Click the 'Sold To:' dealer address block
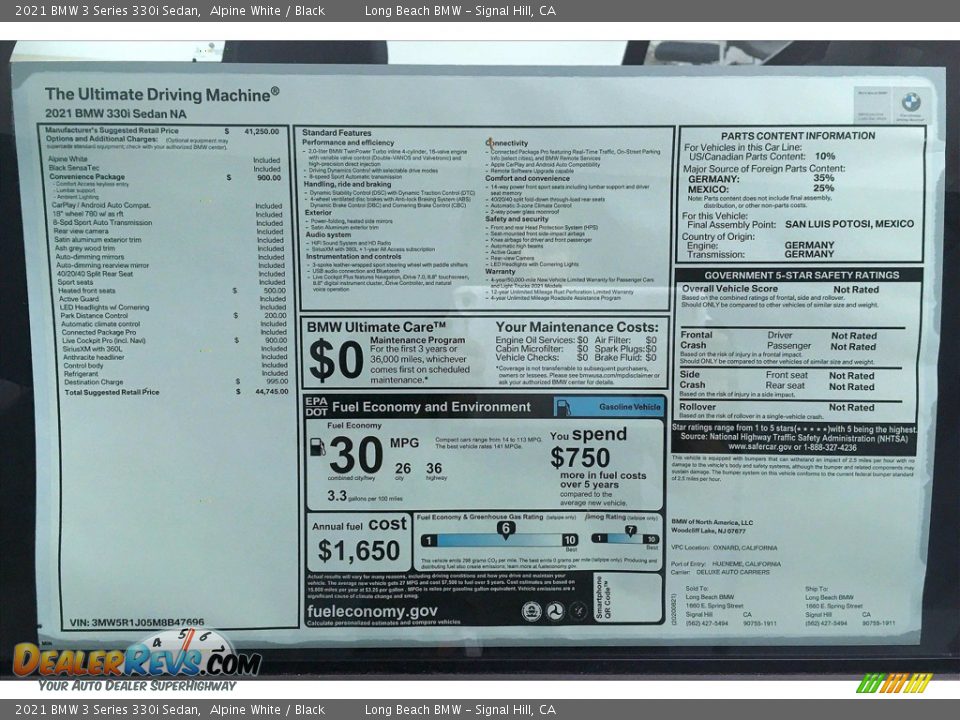 (731, 606)
